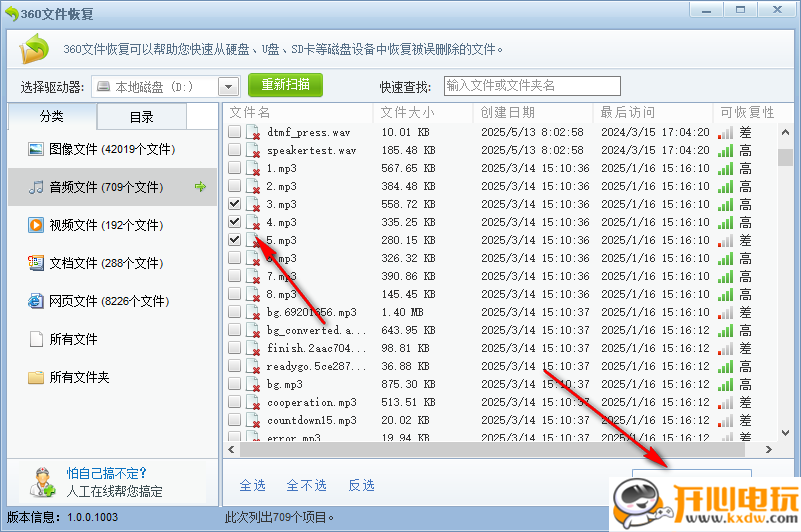Check the box for dtmf_press.wav

tap(234, 132)
